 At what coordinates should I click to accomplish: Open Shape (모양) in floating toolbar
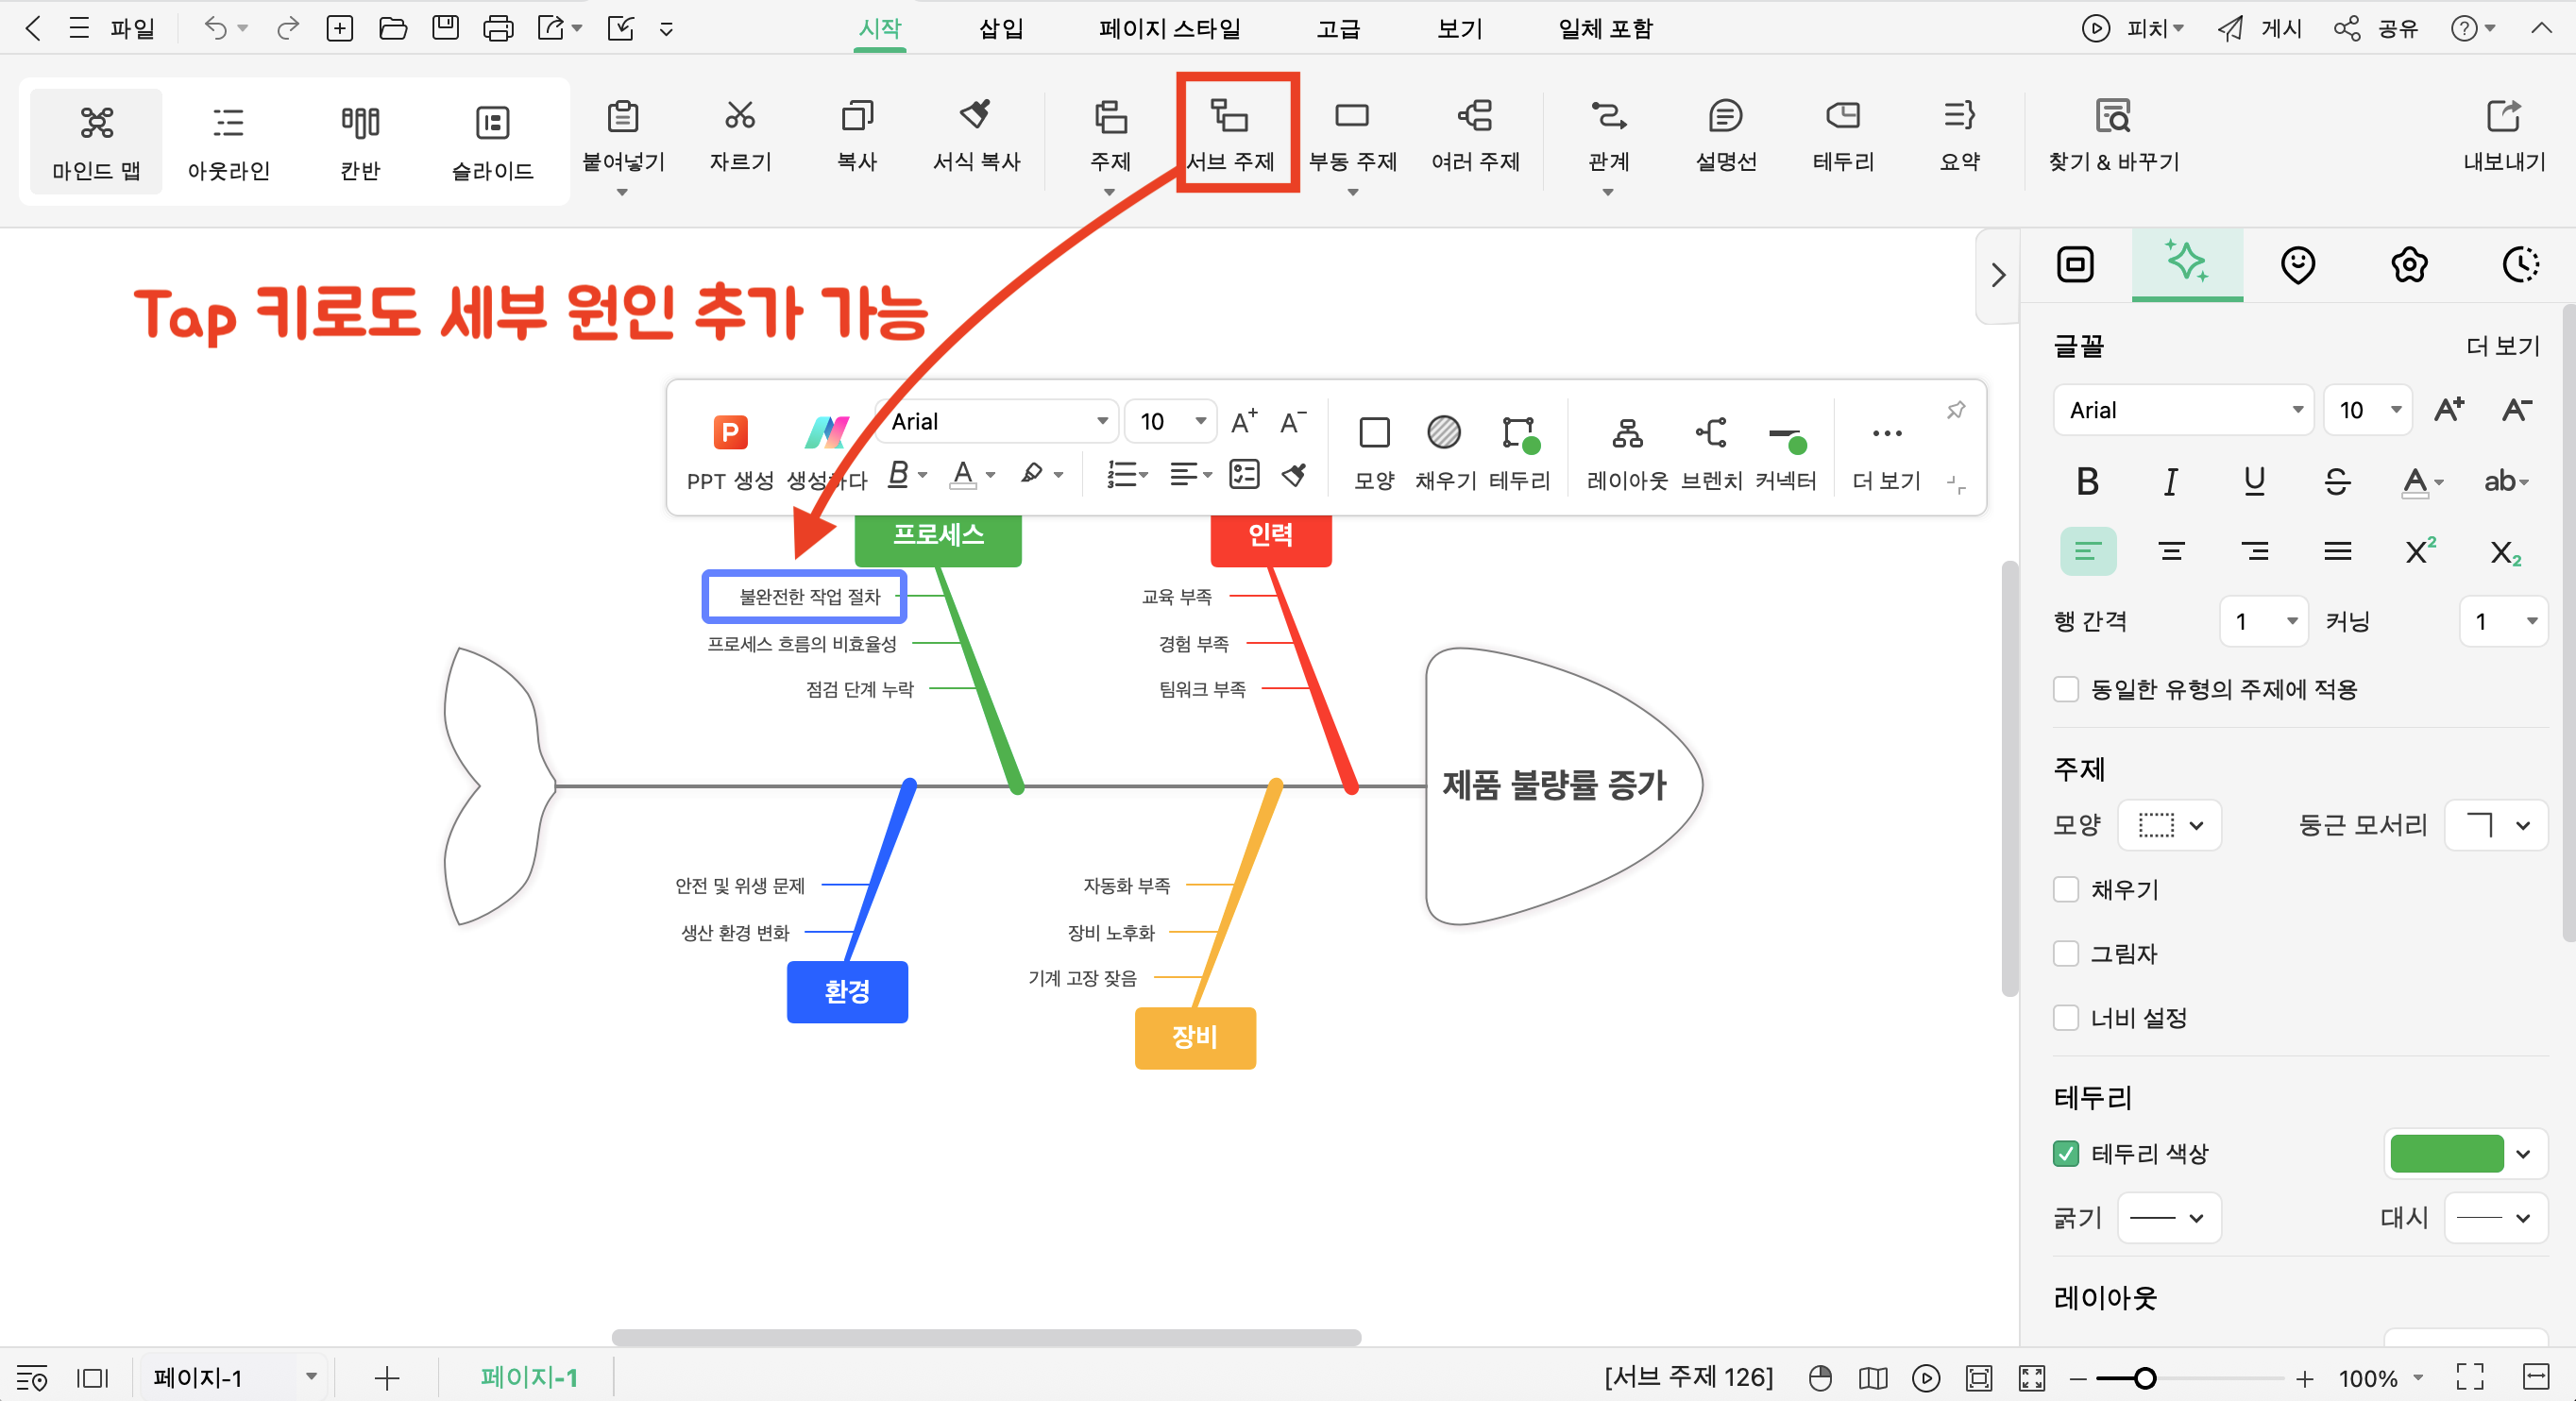(1374, 452)
